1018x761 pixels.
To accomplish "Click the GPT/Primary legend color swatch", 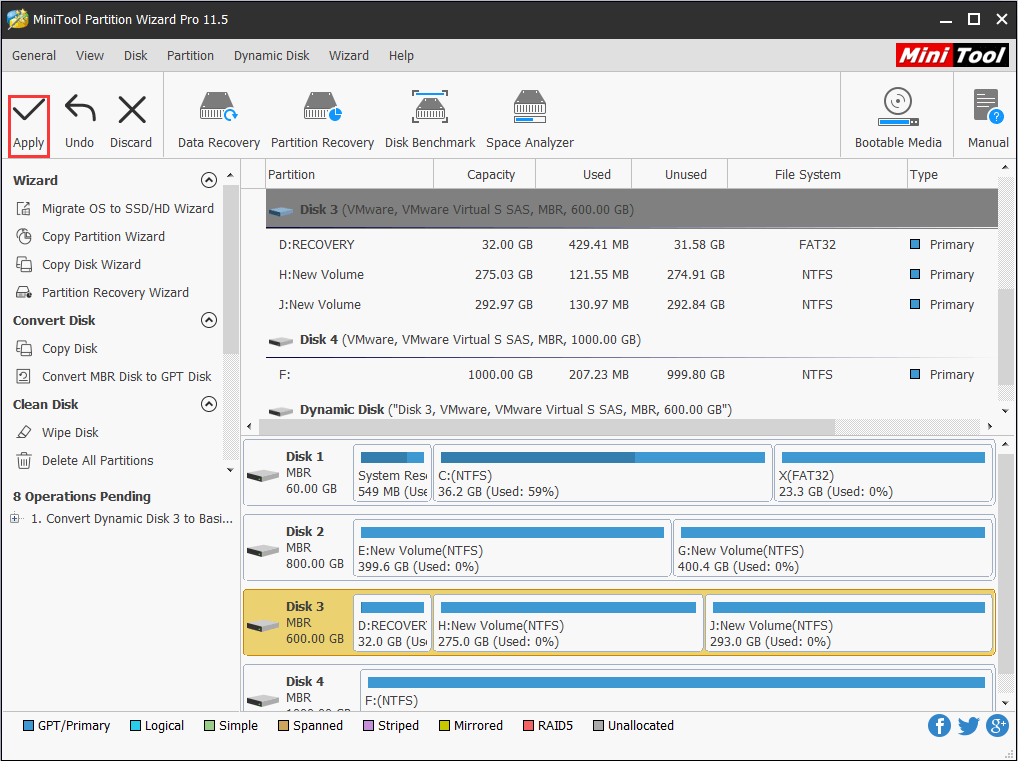I will pyautogui.click(x=28, y=725).
